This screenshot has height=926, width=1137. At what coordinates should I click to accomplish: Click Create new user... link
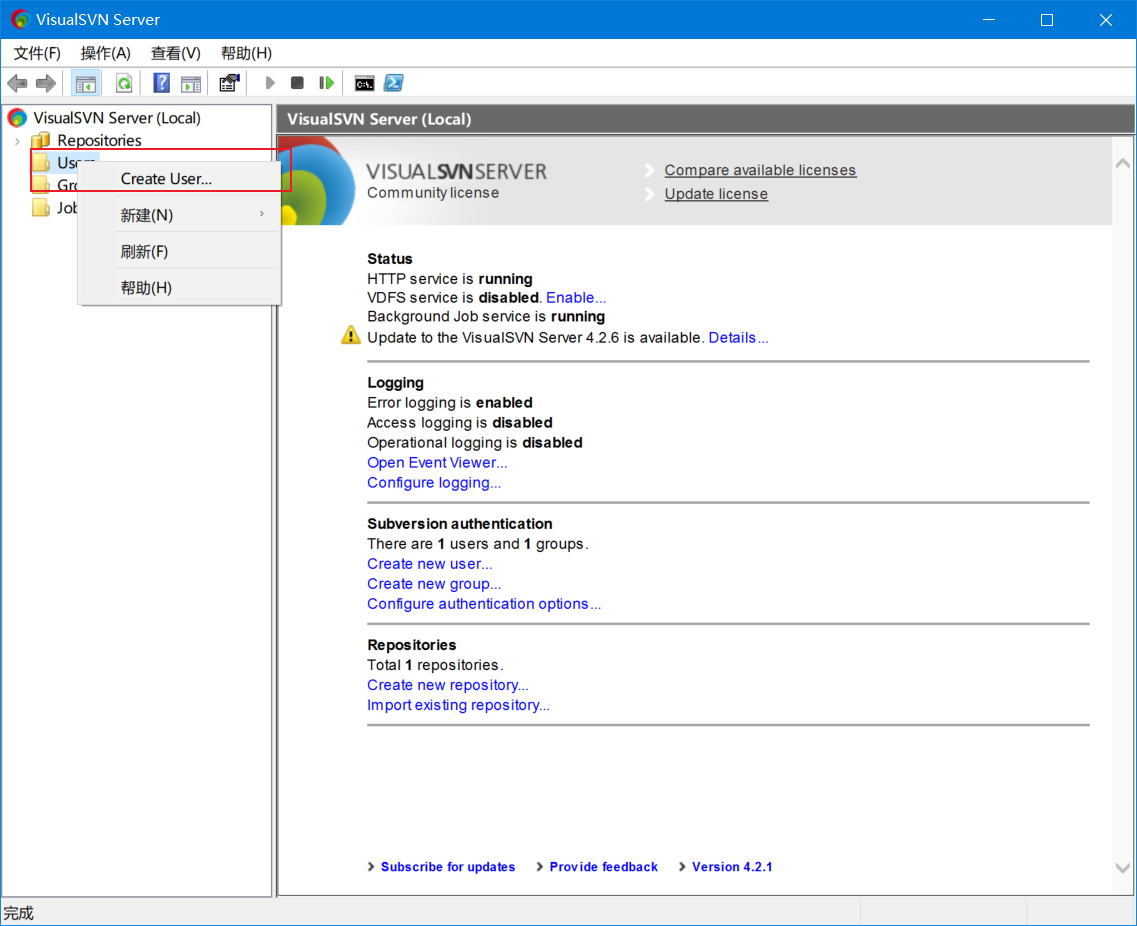pyautogui.click(x=429, y=564)
